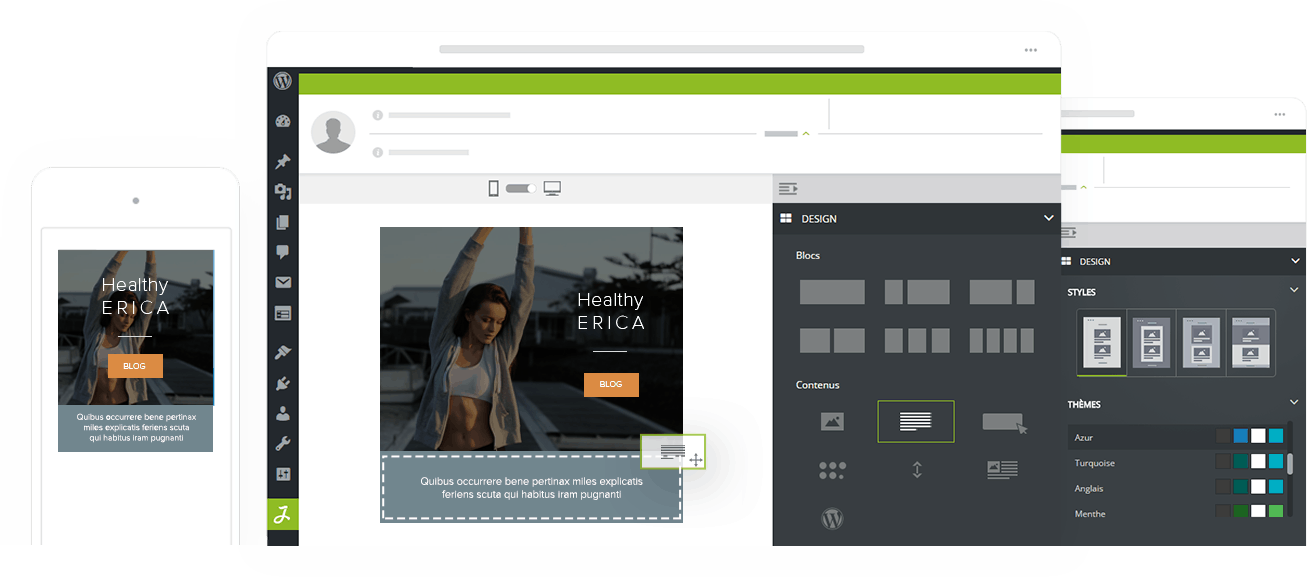Select the full-width single column block
Screen dimensions: 1307x577
click(832, 292)
